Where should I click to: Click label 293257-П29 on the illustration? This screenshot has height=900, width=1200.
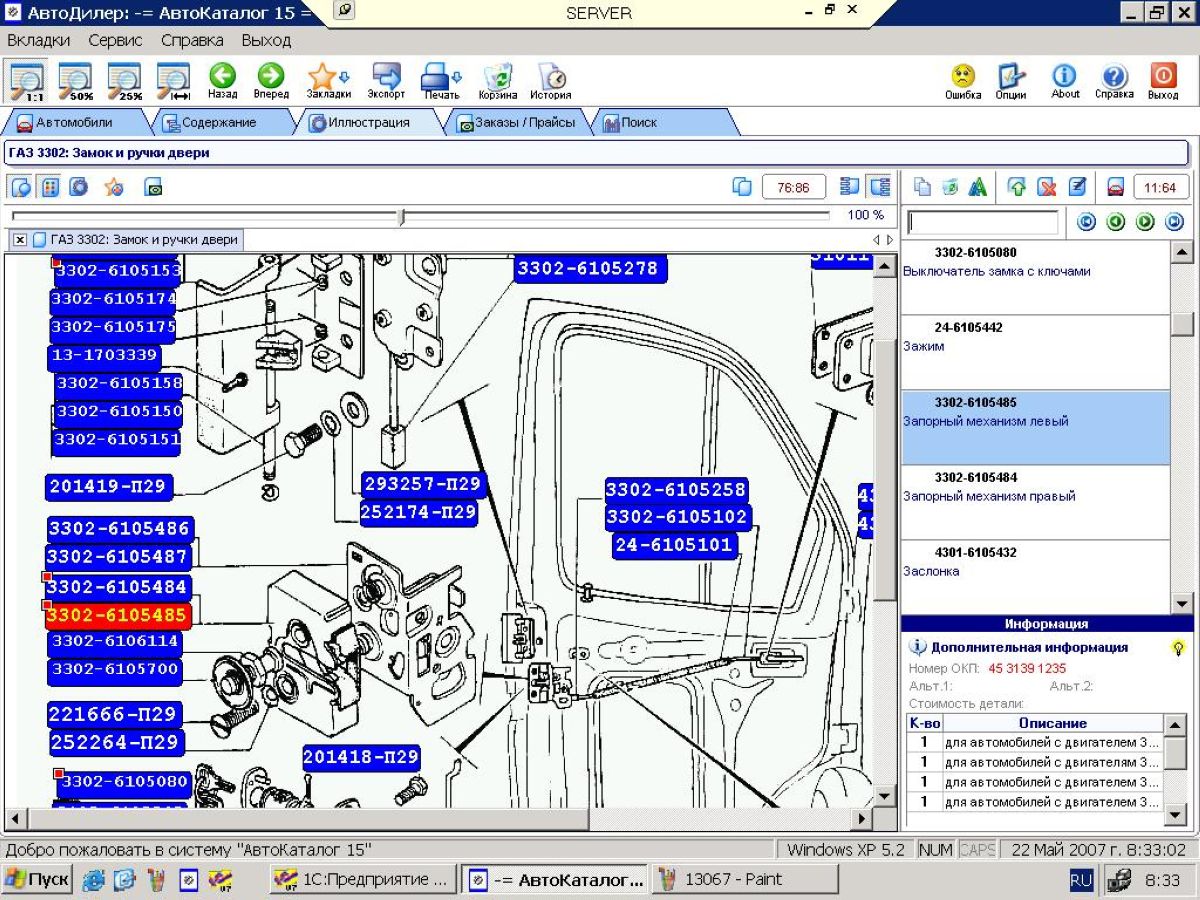423,484
